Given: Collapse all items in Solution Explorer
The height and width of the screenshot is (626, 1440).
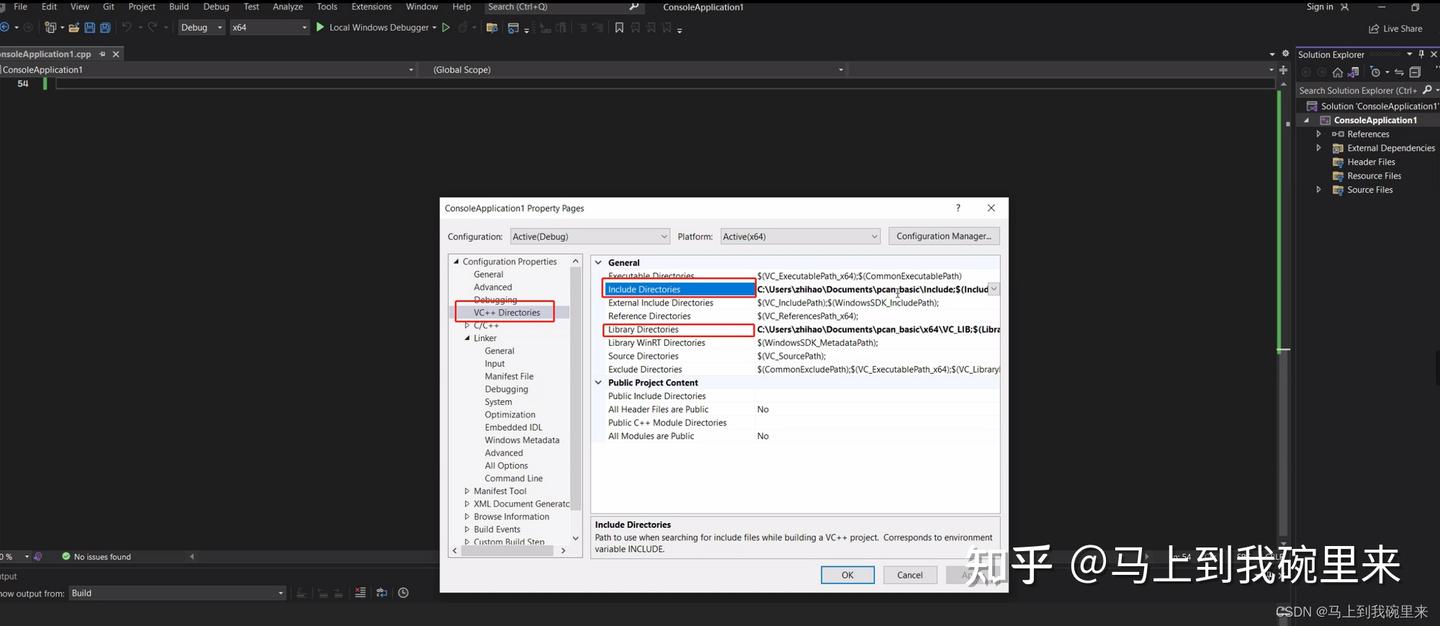Looking at the screenshot, I should tap(1415, 71).
